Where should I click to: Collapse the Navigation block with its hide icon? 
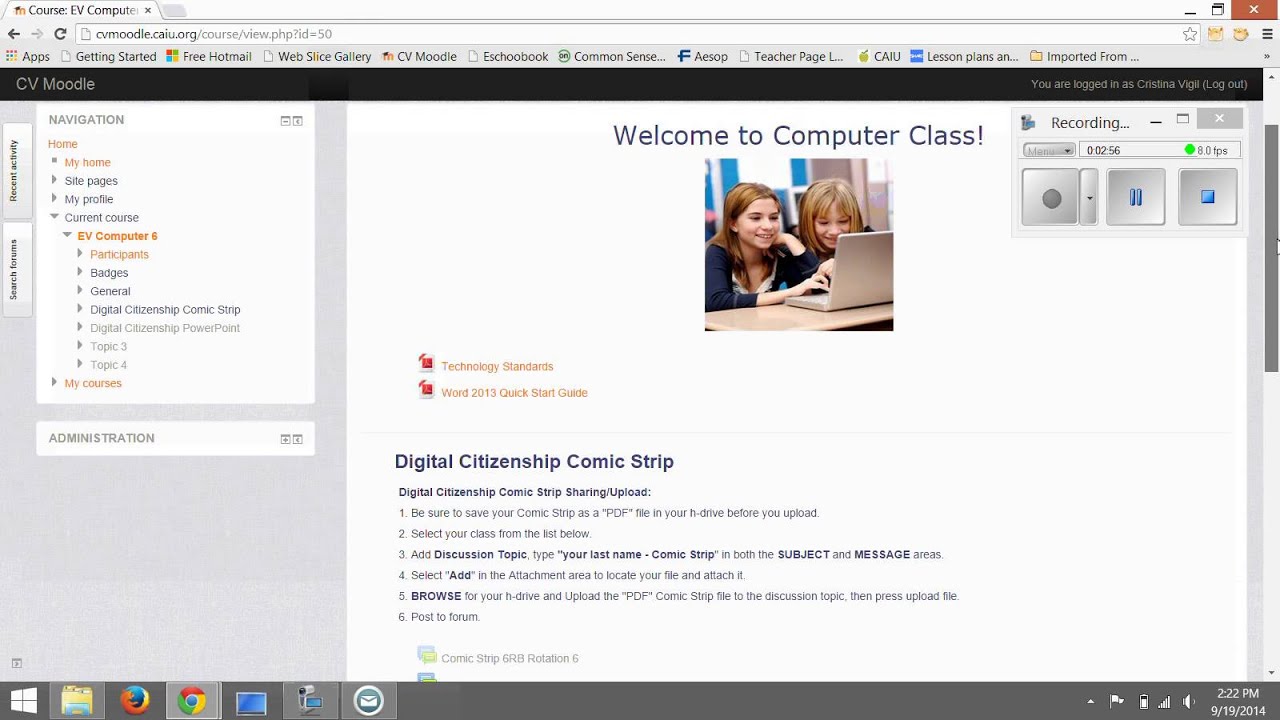point(285,121)
